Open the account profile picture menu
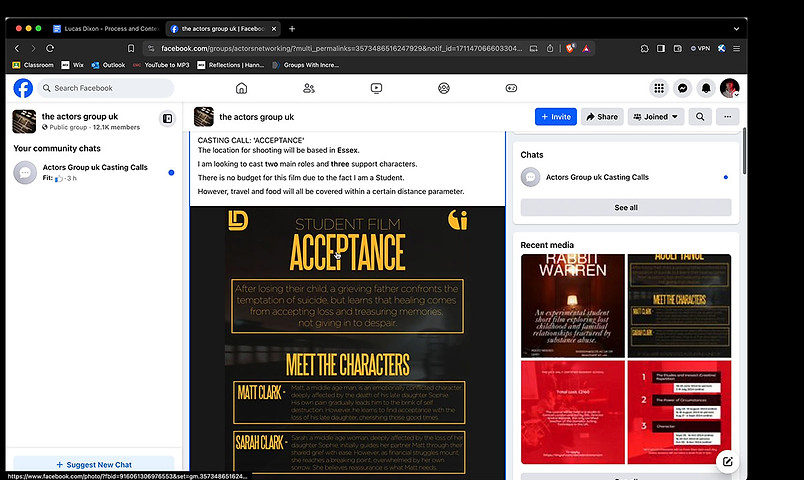The width and height of the screenshot is (804, 480). [730, 88]
